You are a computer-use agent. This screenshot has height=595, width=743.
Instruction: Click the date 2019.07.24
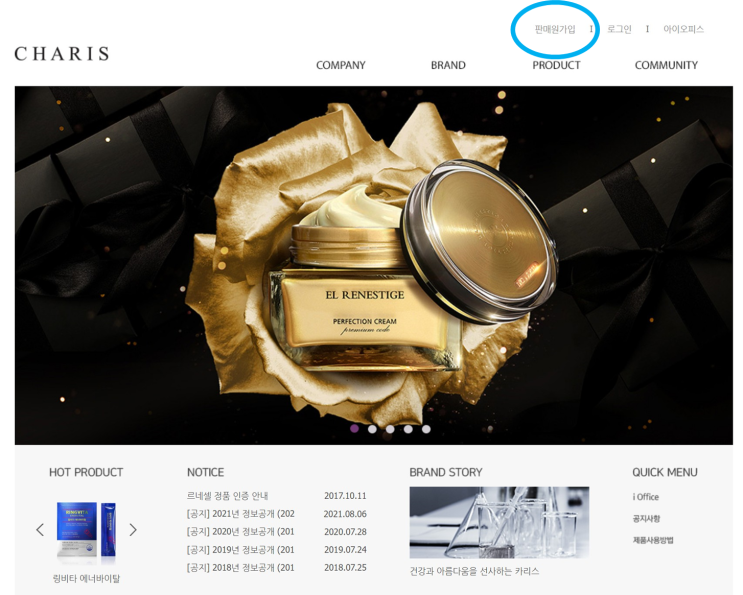345,550
